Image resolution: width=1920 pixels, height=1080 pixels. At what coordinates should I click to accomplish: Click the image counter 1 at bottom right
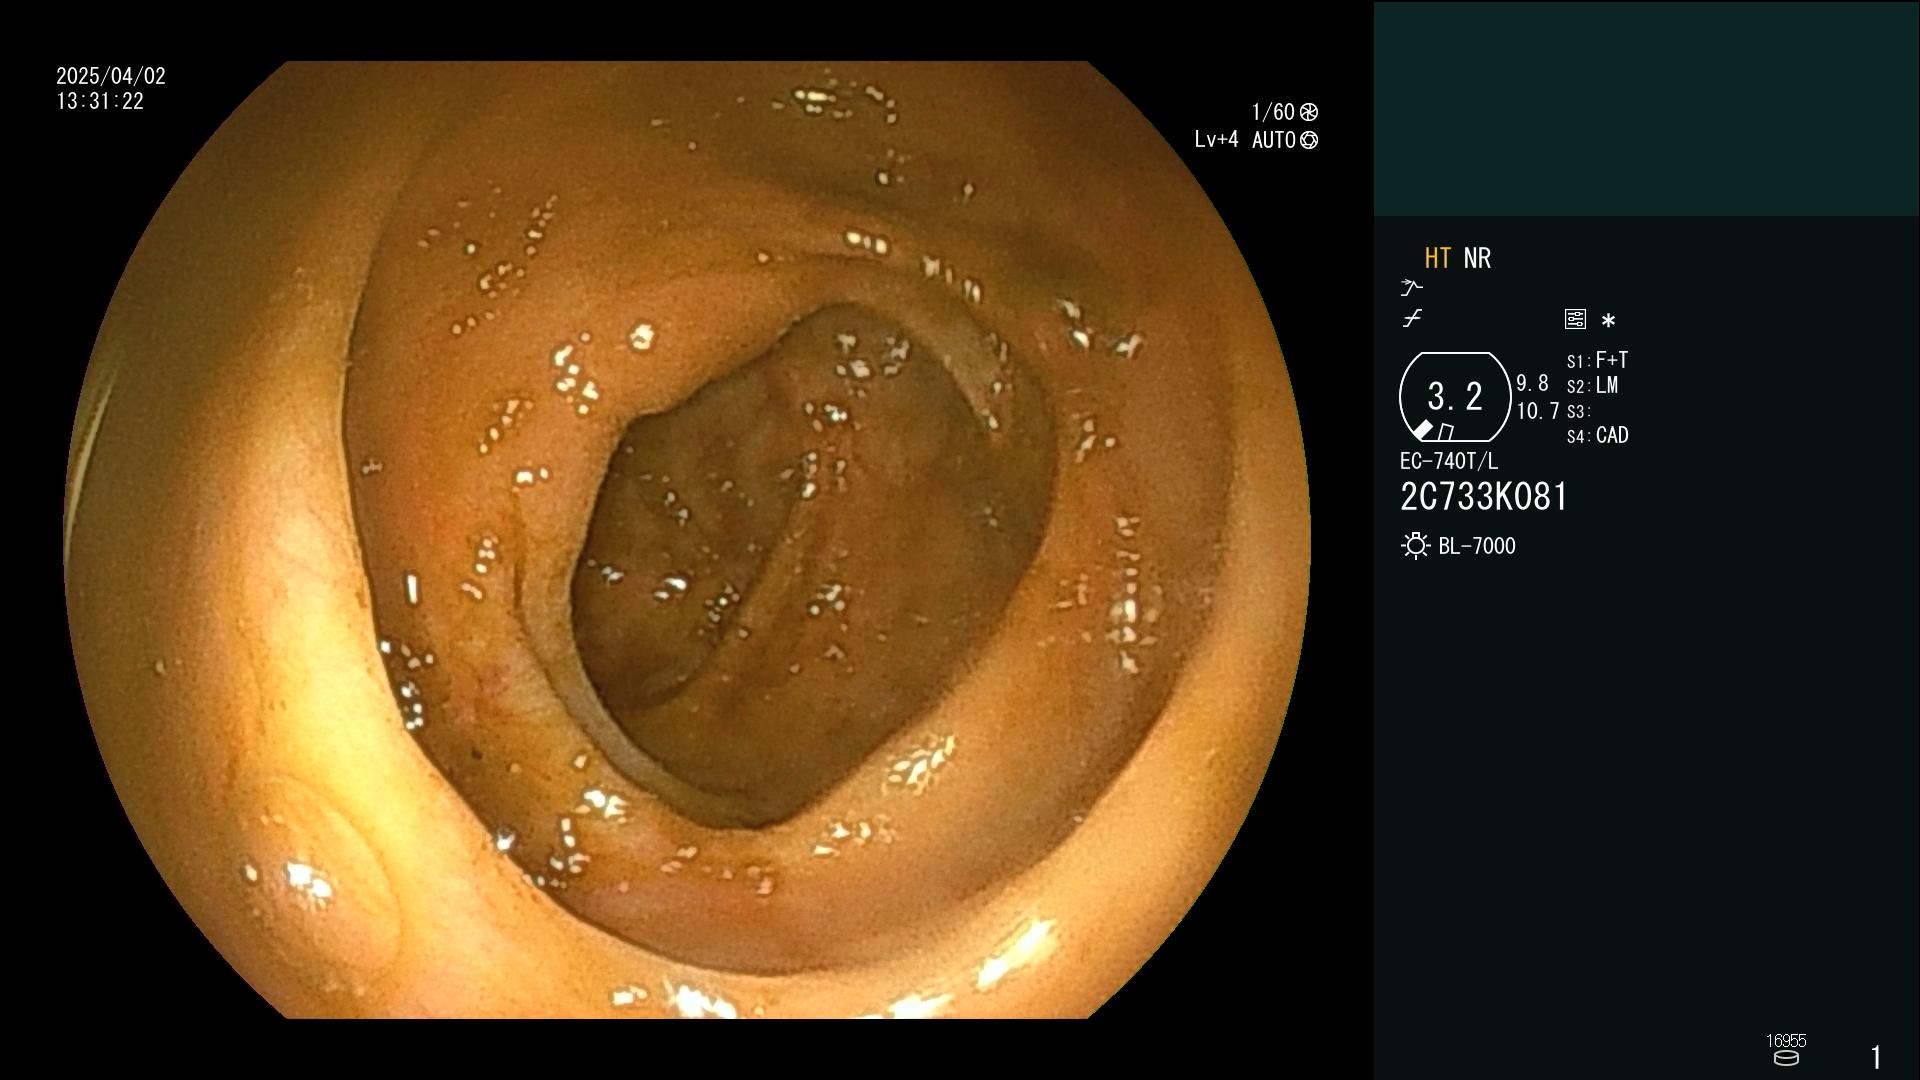[x=1876, y=1057]
